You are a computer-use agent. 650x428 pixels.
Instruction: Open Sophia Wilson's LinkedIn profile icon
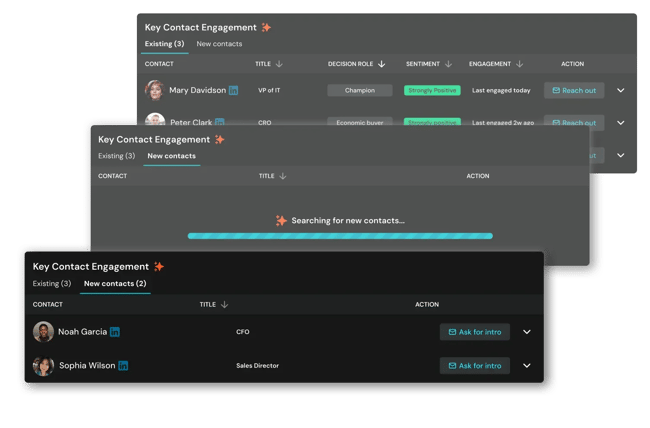(123, 366)
